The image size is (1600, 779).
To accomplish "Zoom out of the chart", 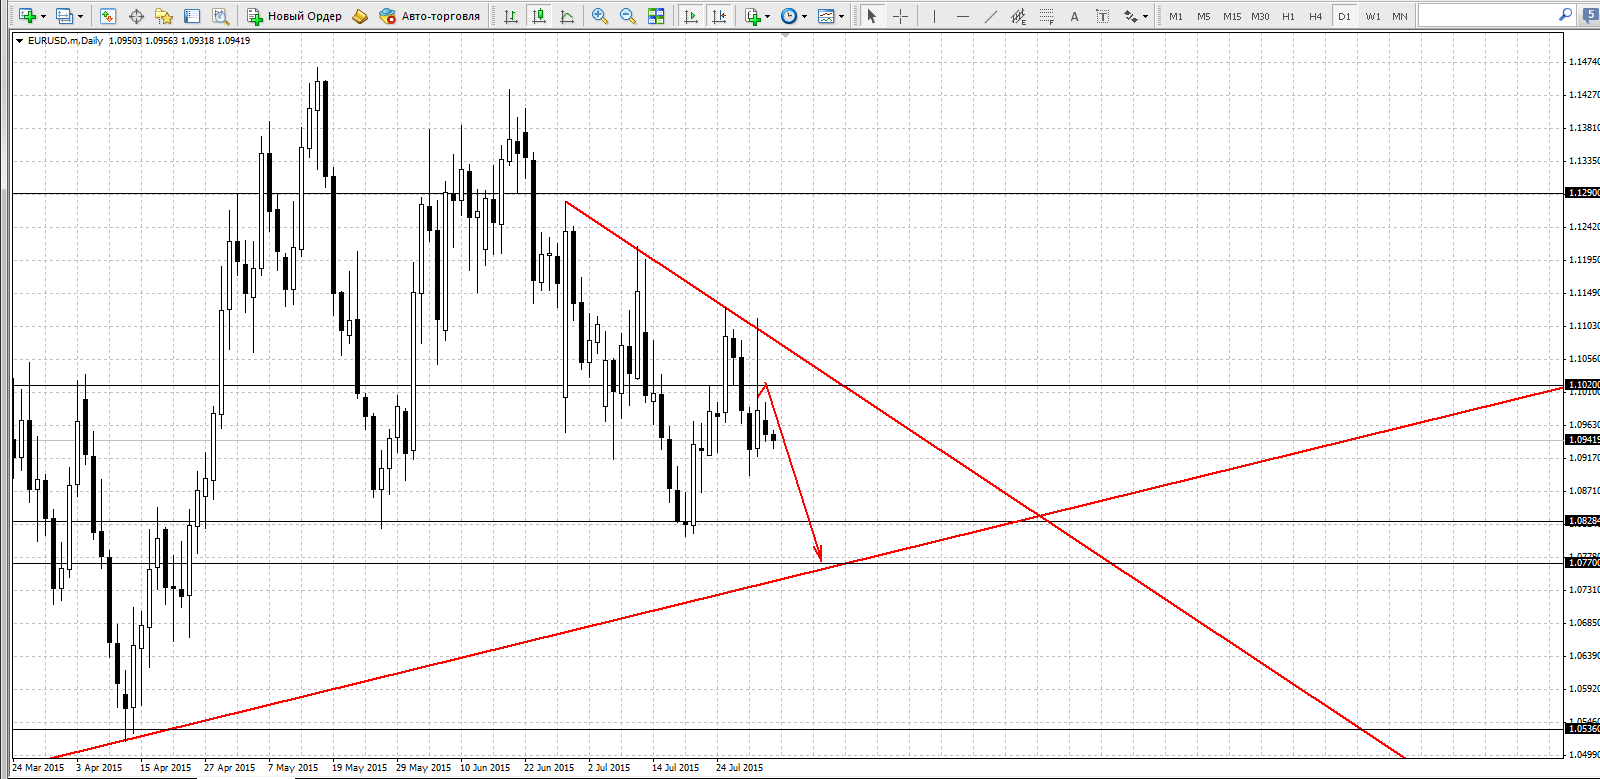I will [x=628, y=16].
